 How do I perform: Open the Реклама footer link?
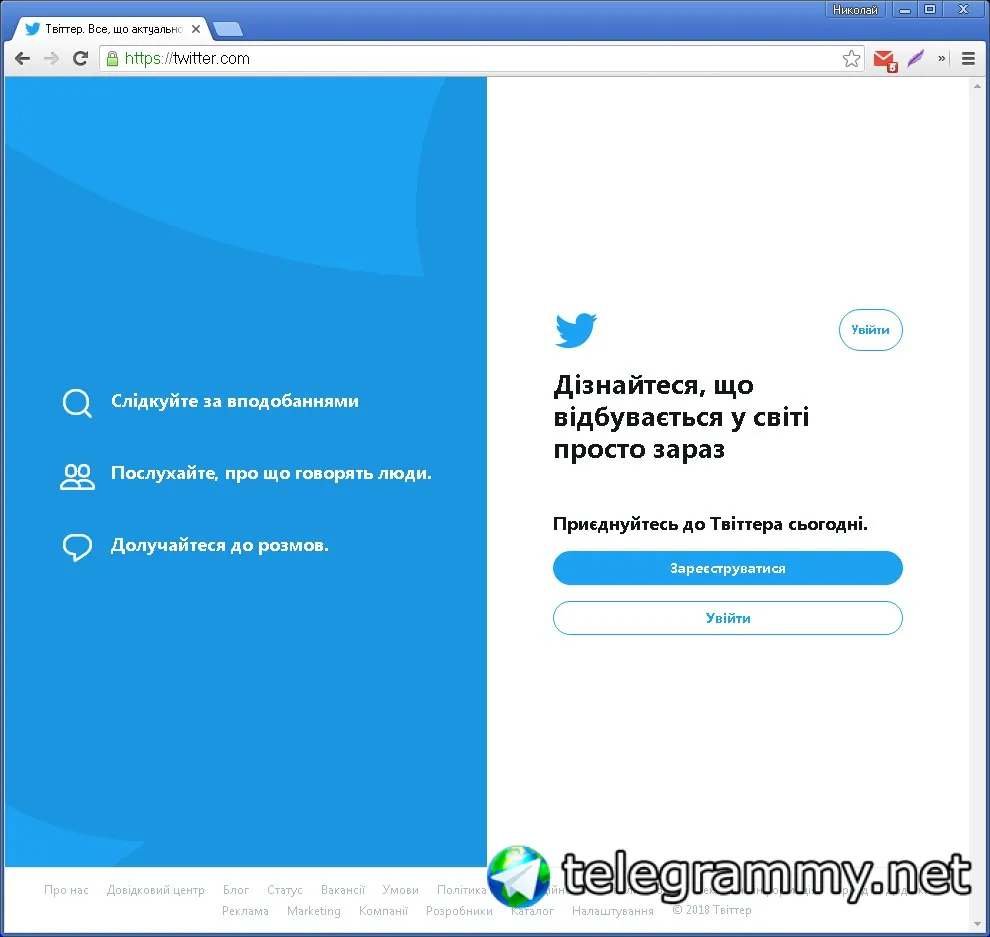coord(245,910)
